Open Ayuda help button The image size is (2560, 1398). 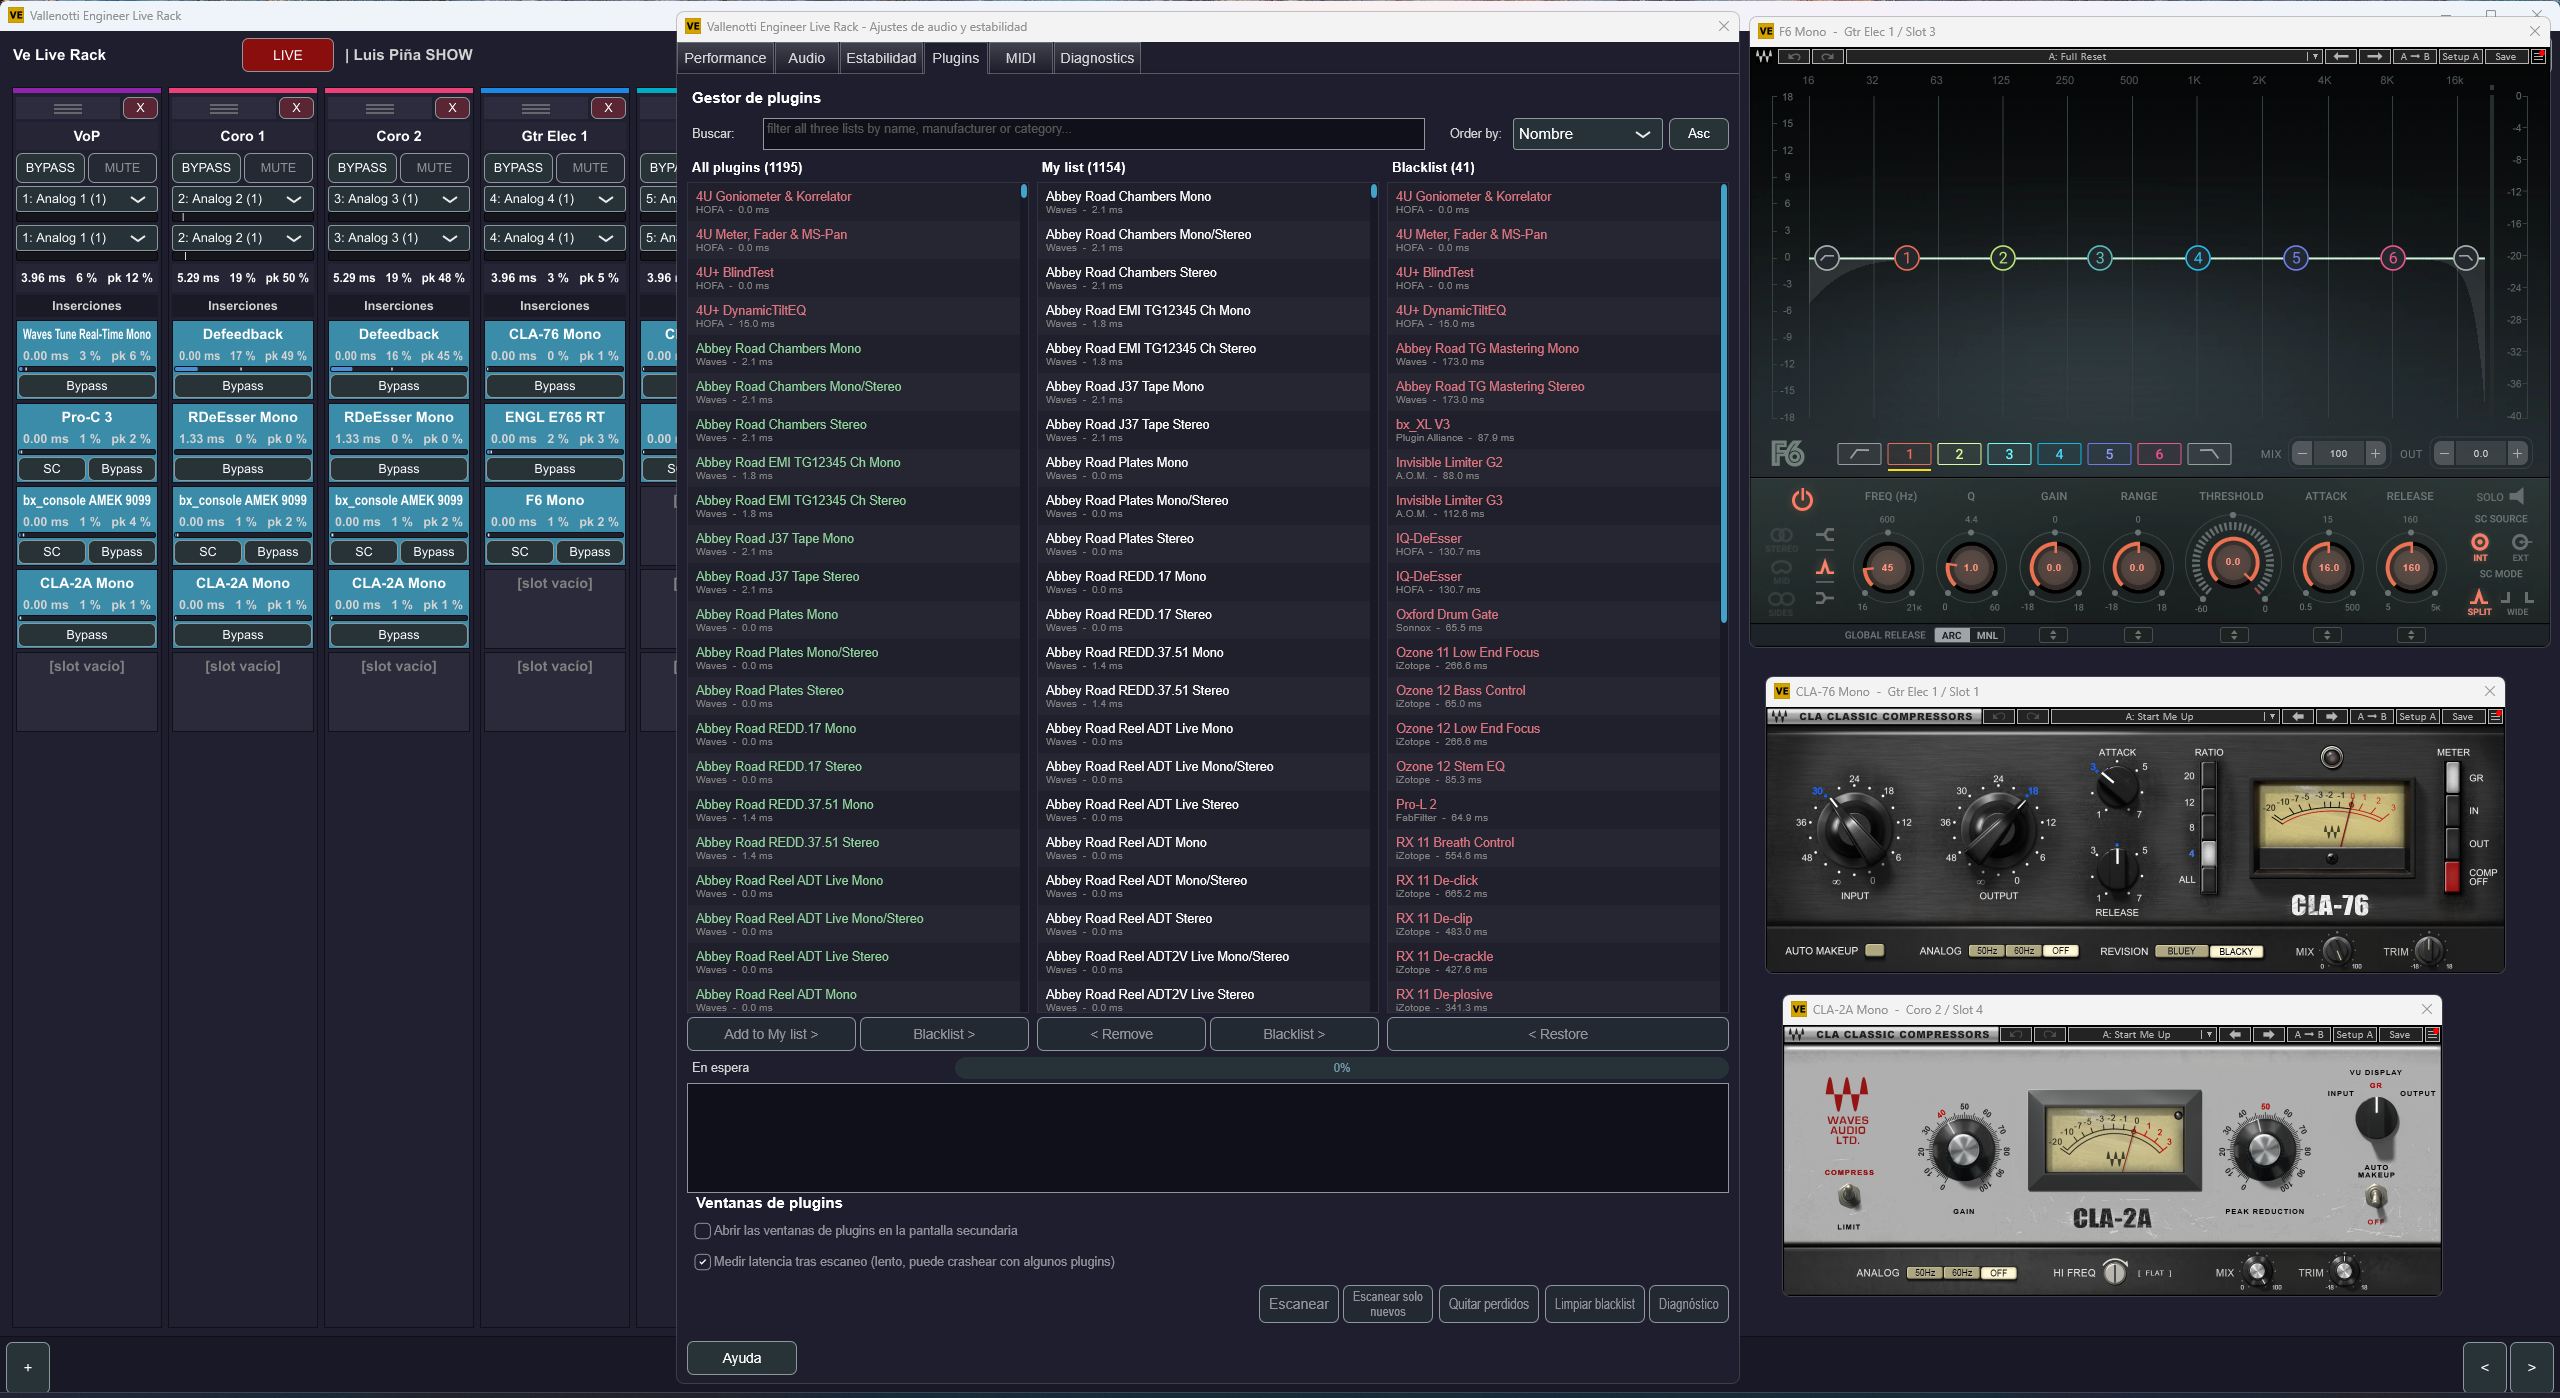pos(742,1358)
